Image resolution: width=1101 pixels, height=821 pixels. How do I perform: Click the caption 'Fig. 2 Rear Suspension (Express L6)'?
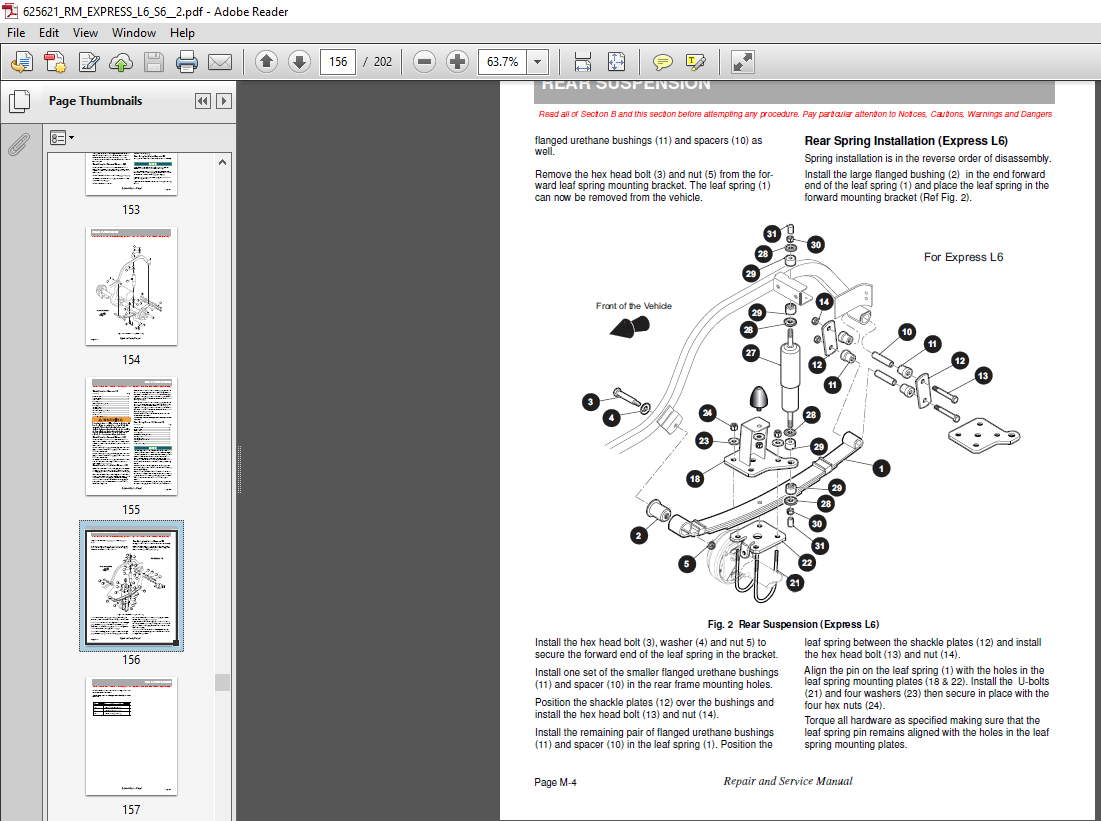(793, 624)
